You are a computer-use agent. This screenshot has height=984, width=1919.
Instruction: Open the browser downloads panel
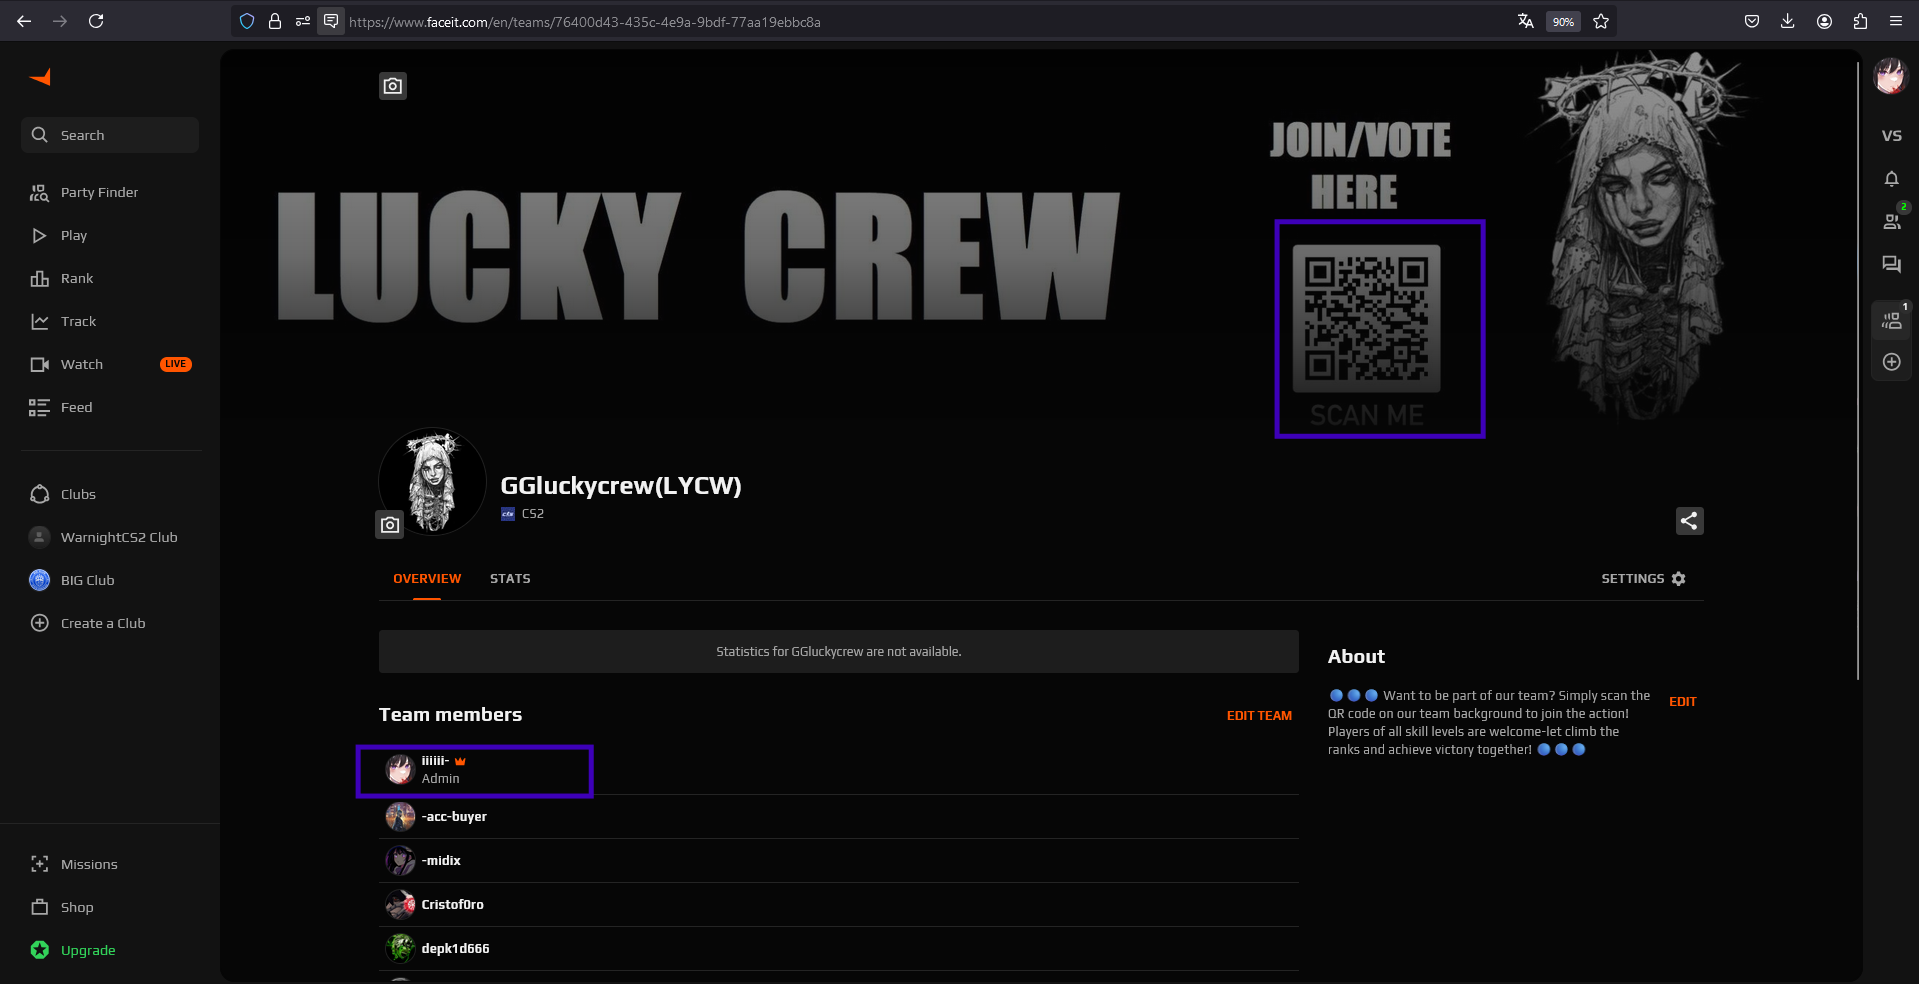coord(1788,21)
